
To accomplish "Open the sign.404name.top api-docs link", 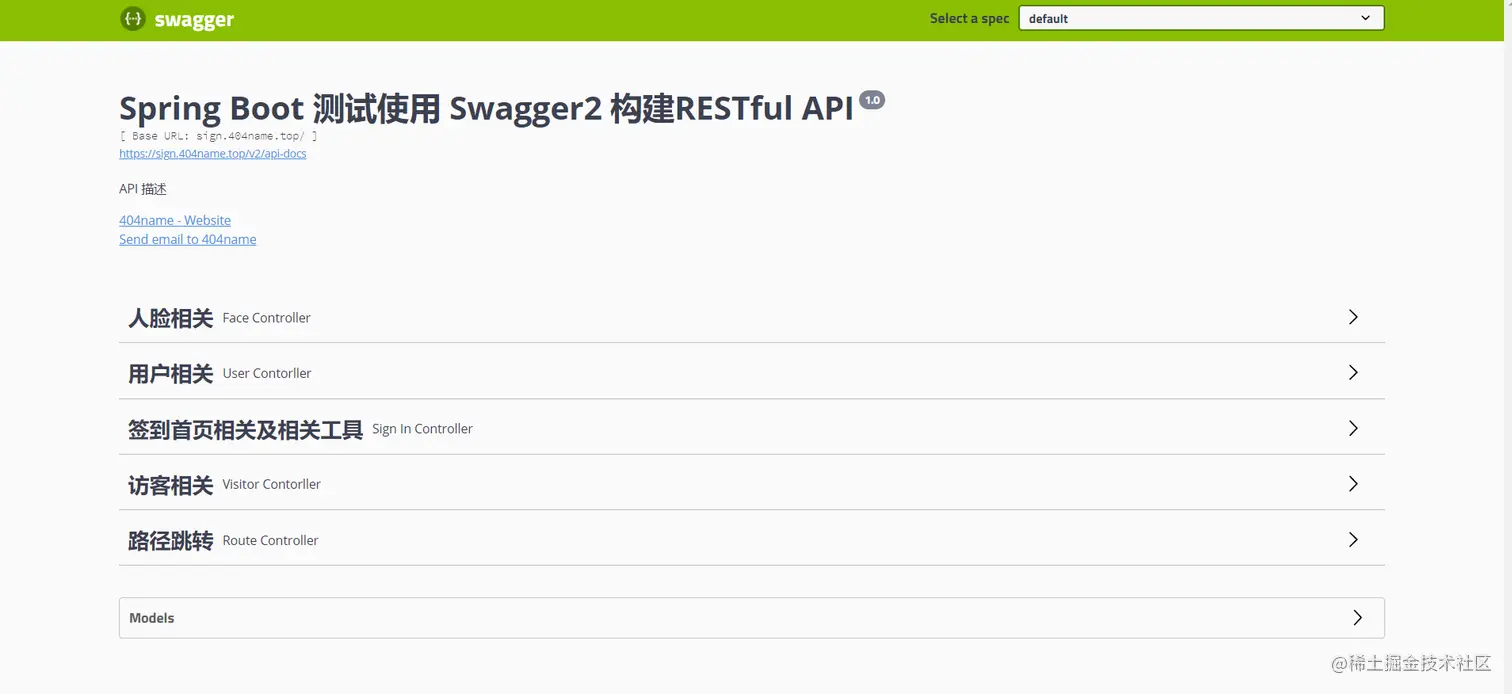I will [213, 154].
